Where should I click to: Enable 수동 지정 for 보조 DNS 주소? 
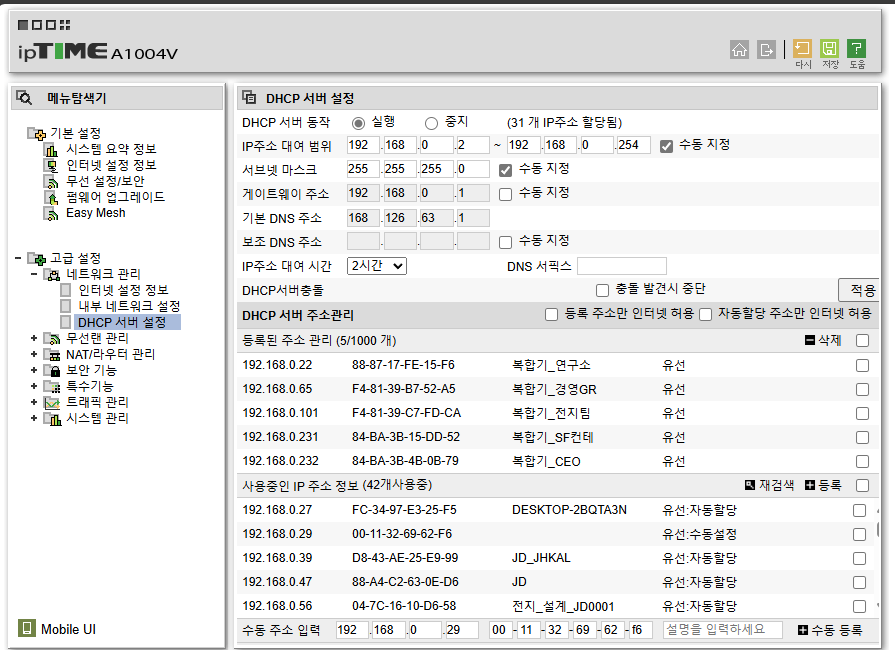tap(505, 242)
